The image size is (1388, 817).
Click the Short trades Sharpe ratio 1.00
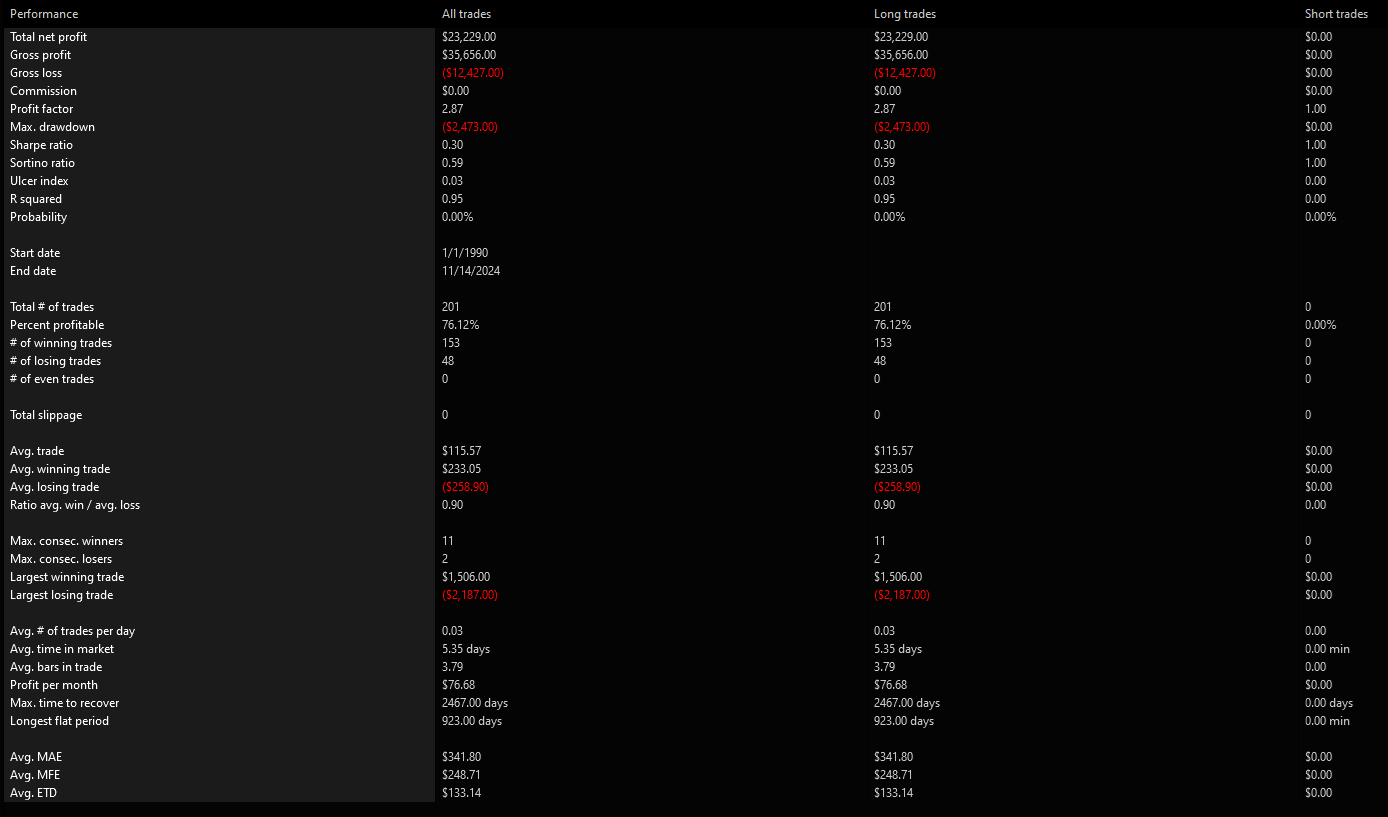pyautogui.click(x=1315, y=145)
